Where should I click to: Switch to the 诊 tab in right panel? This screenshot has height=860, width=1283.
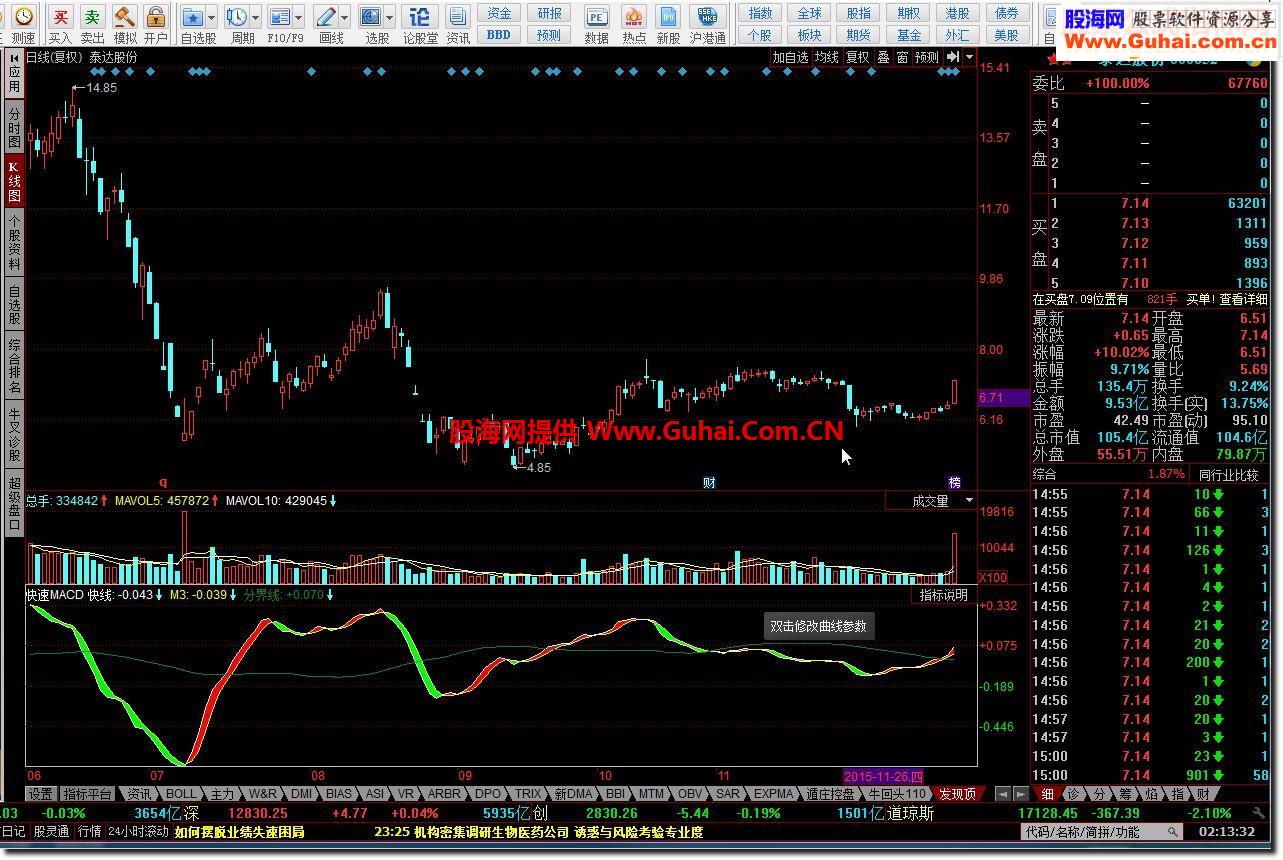(x=1073, y=794)
